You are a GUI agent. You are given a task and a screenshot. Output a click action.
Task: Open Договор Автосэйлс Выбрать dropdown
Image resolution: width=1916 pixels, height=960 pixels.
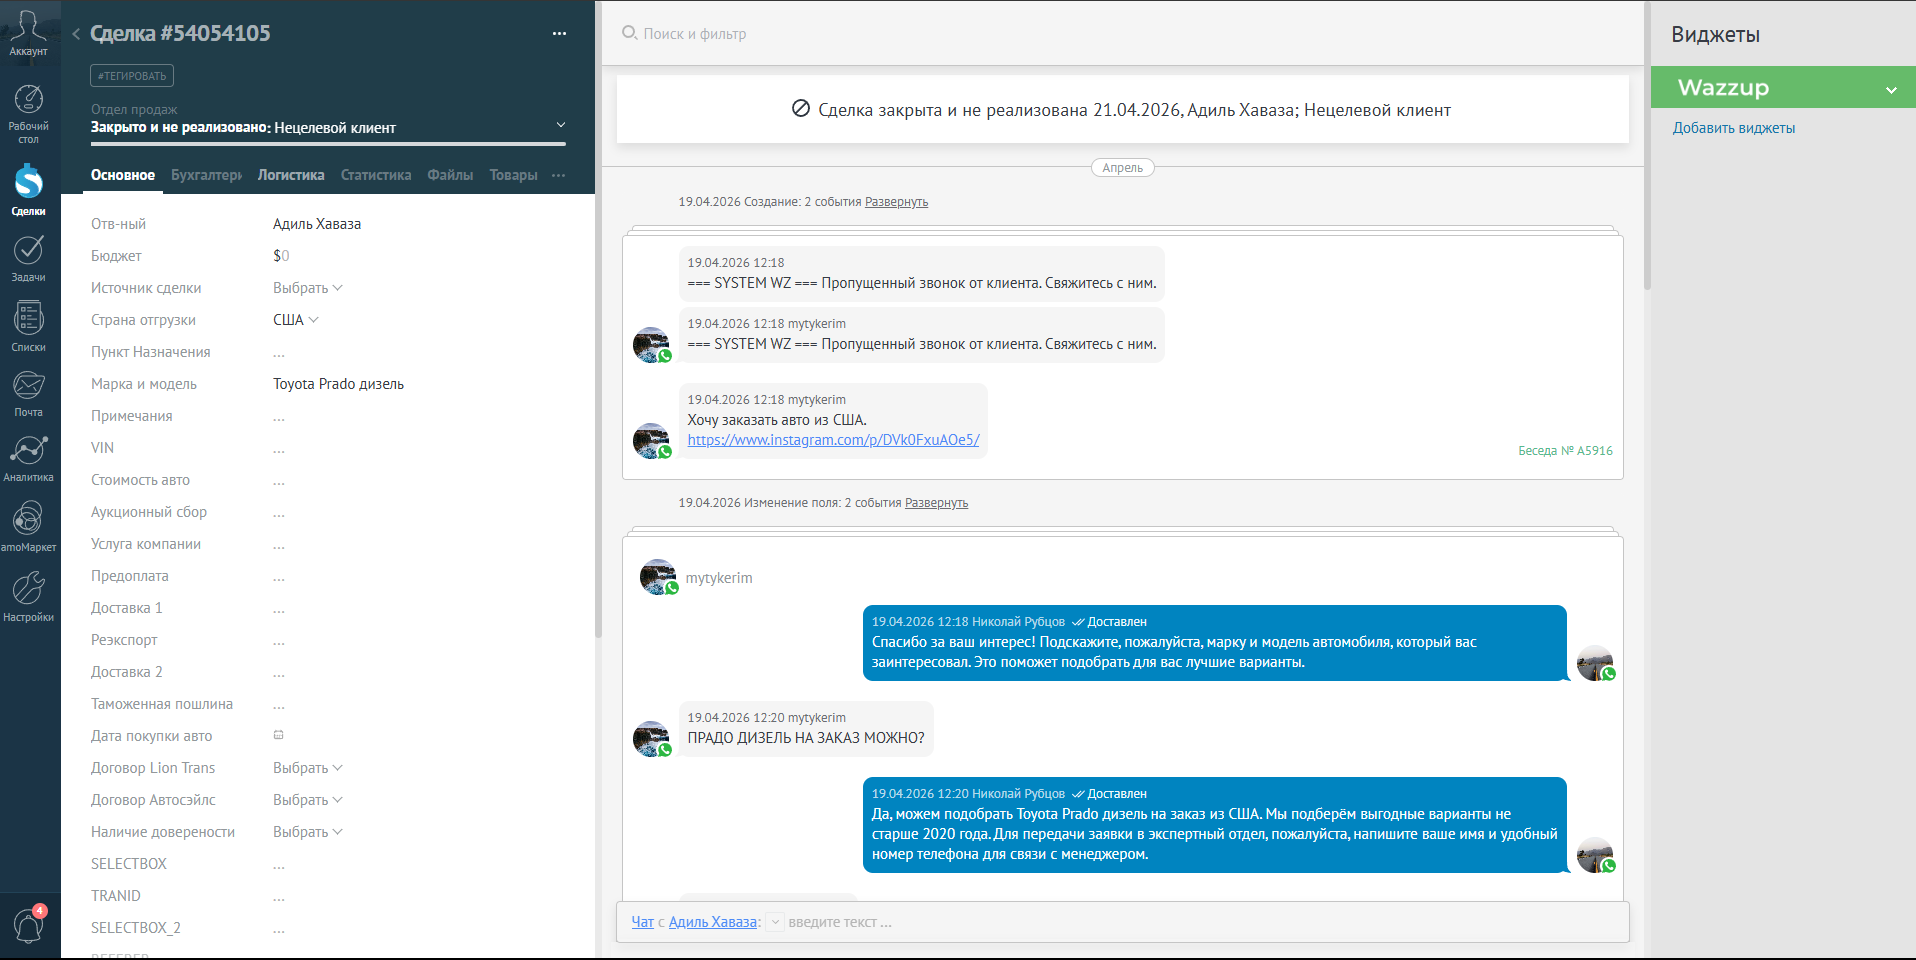tap(308, 800)
